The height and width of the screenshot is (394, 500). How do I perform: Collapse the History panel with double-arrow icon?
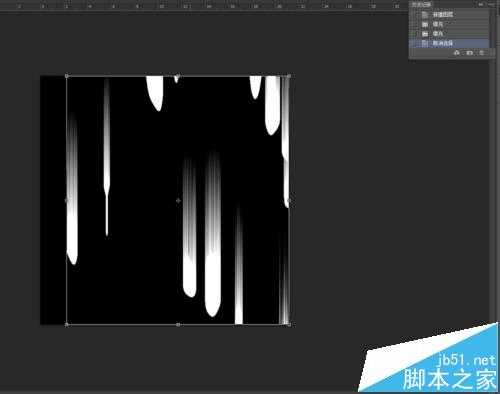[x=481, y=4]
